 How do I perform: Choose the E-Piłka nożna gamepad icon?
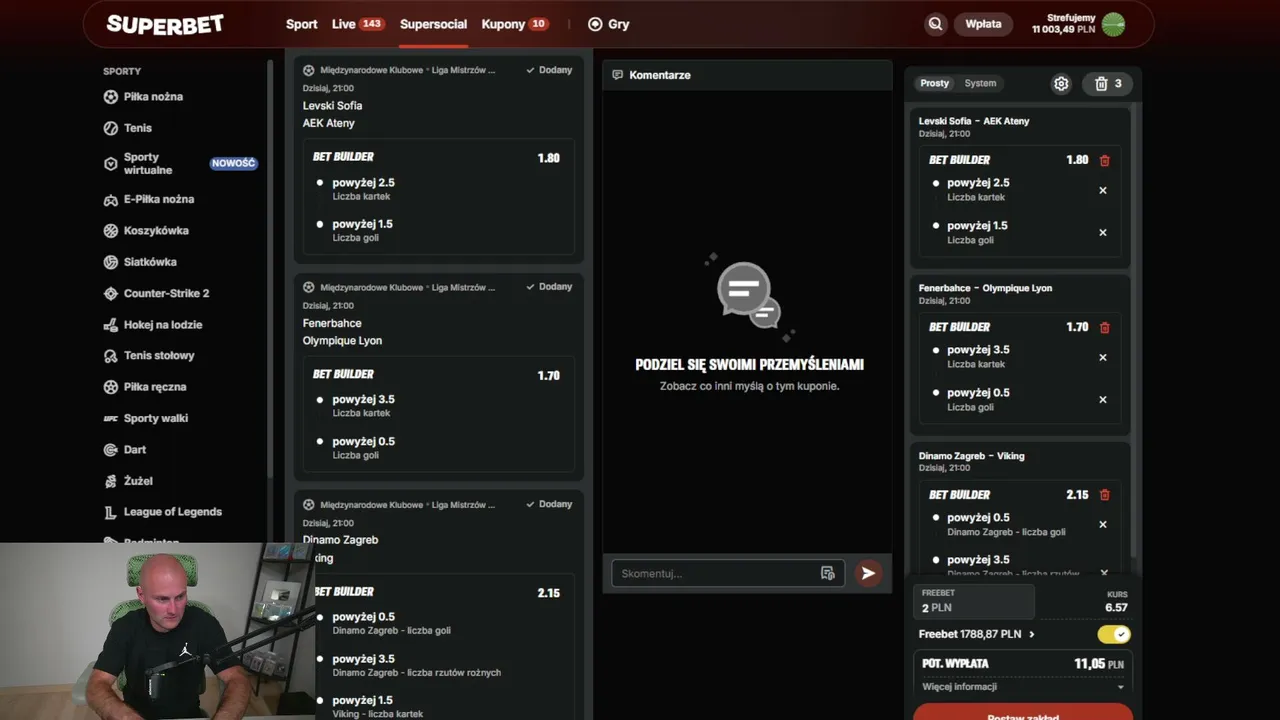pos(111,199)
